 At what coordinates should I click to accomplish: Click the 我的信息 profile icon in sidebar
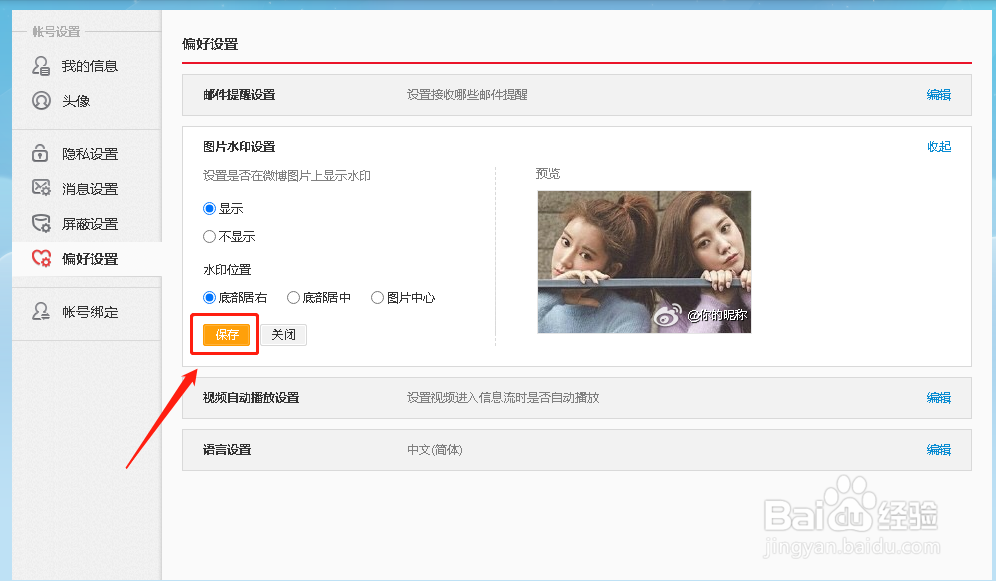point(41,66)
